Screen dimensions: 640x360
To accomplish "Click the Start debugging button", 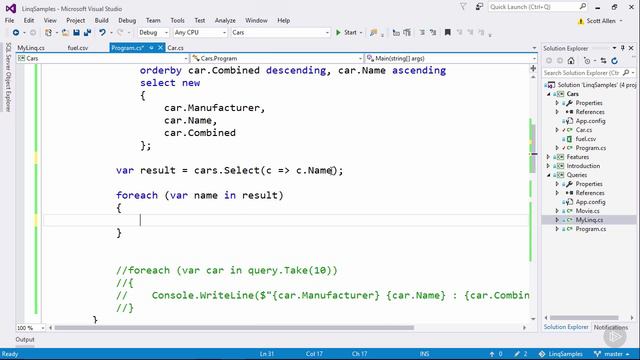I will click(347, 33).
